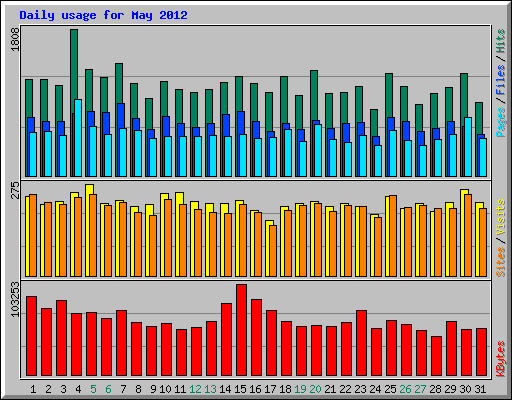The width and height of the screenshot is (512, 400).
Task: Select day label 22 on the x-axis
Action: [345, 389]
